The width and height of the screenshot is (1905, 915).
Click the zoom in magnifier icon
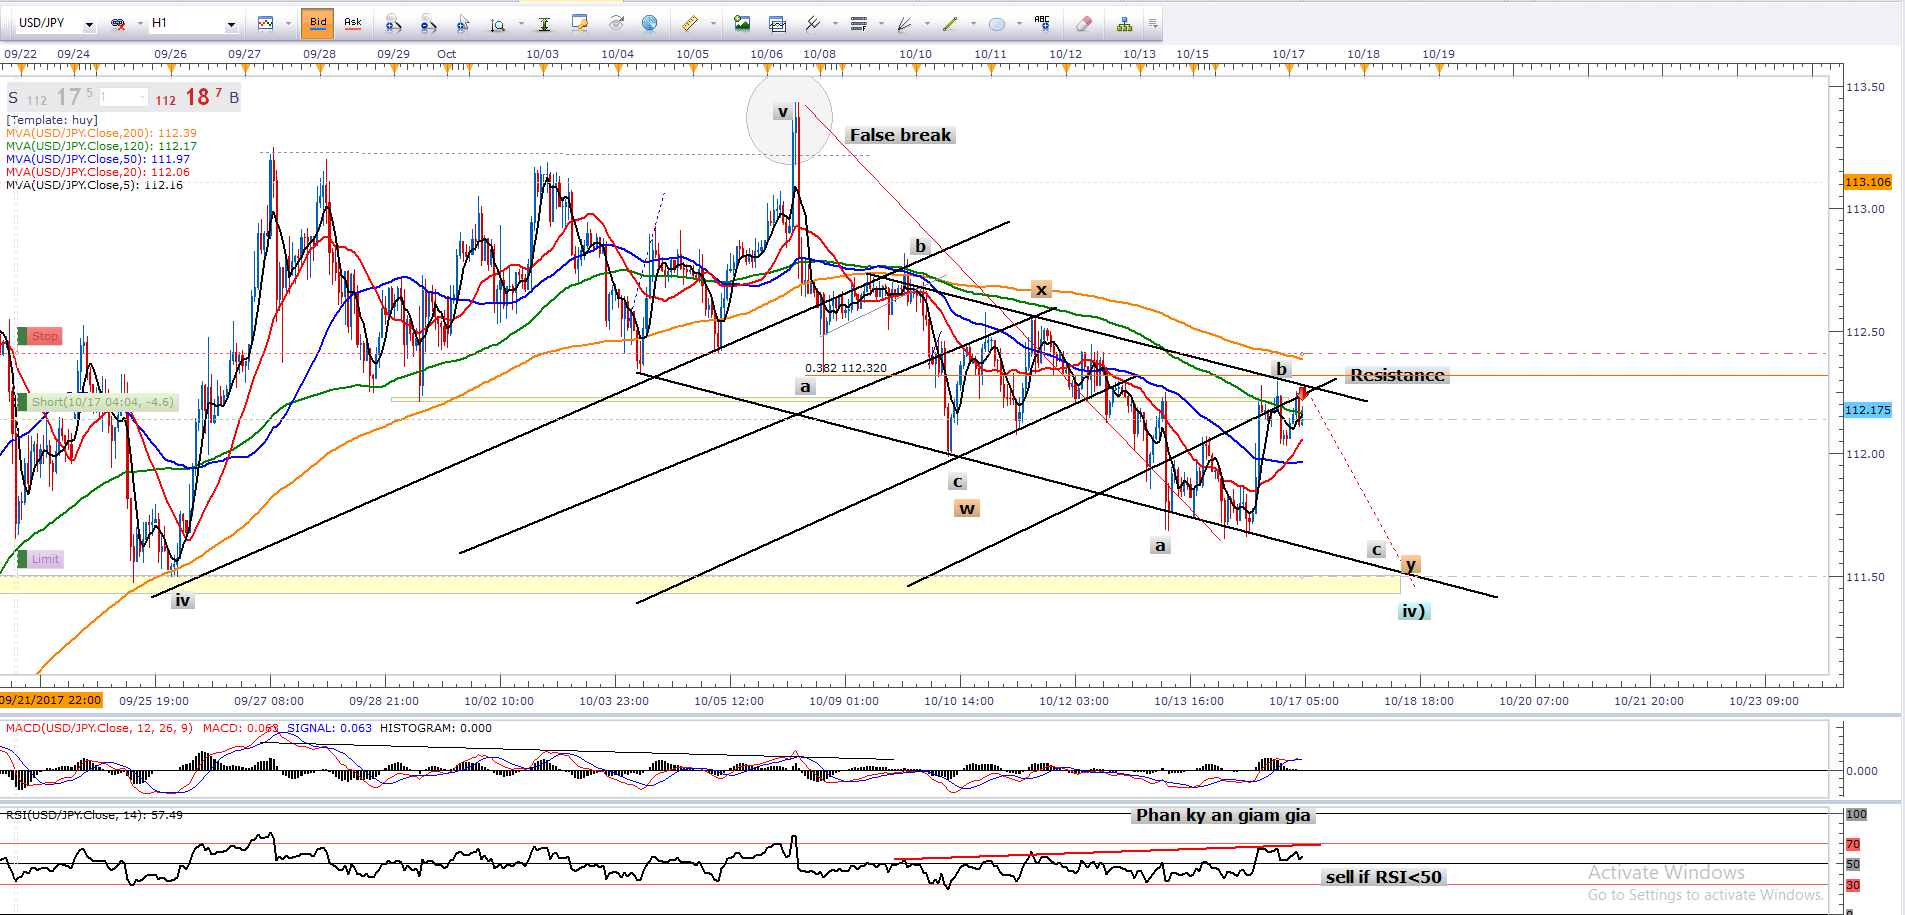pos(393,23)
